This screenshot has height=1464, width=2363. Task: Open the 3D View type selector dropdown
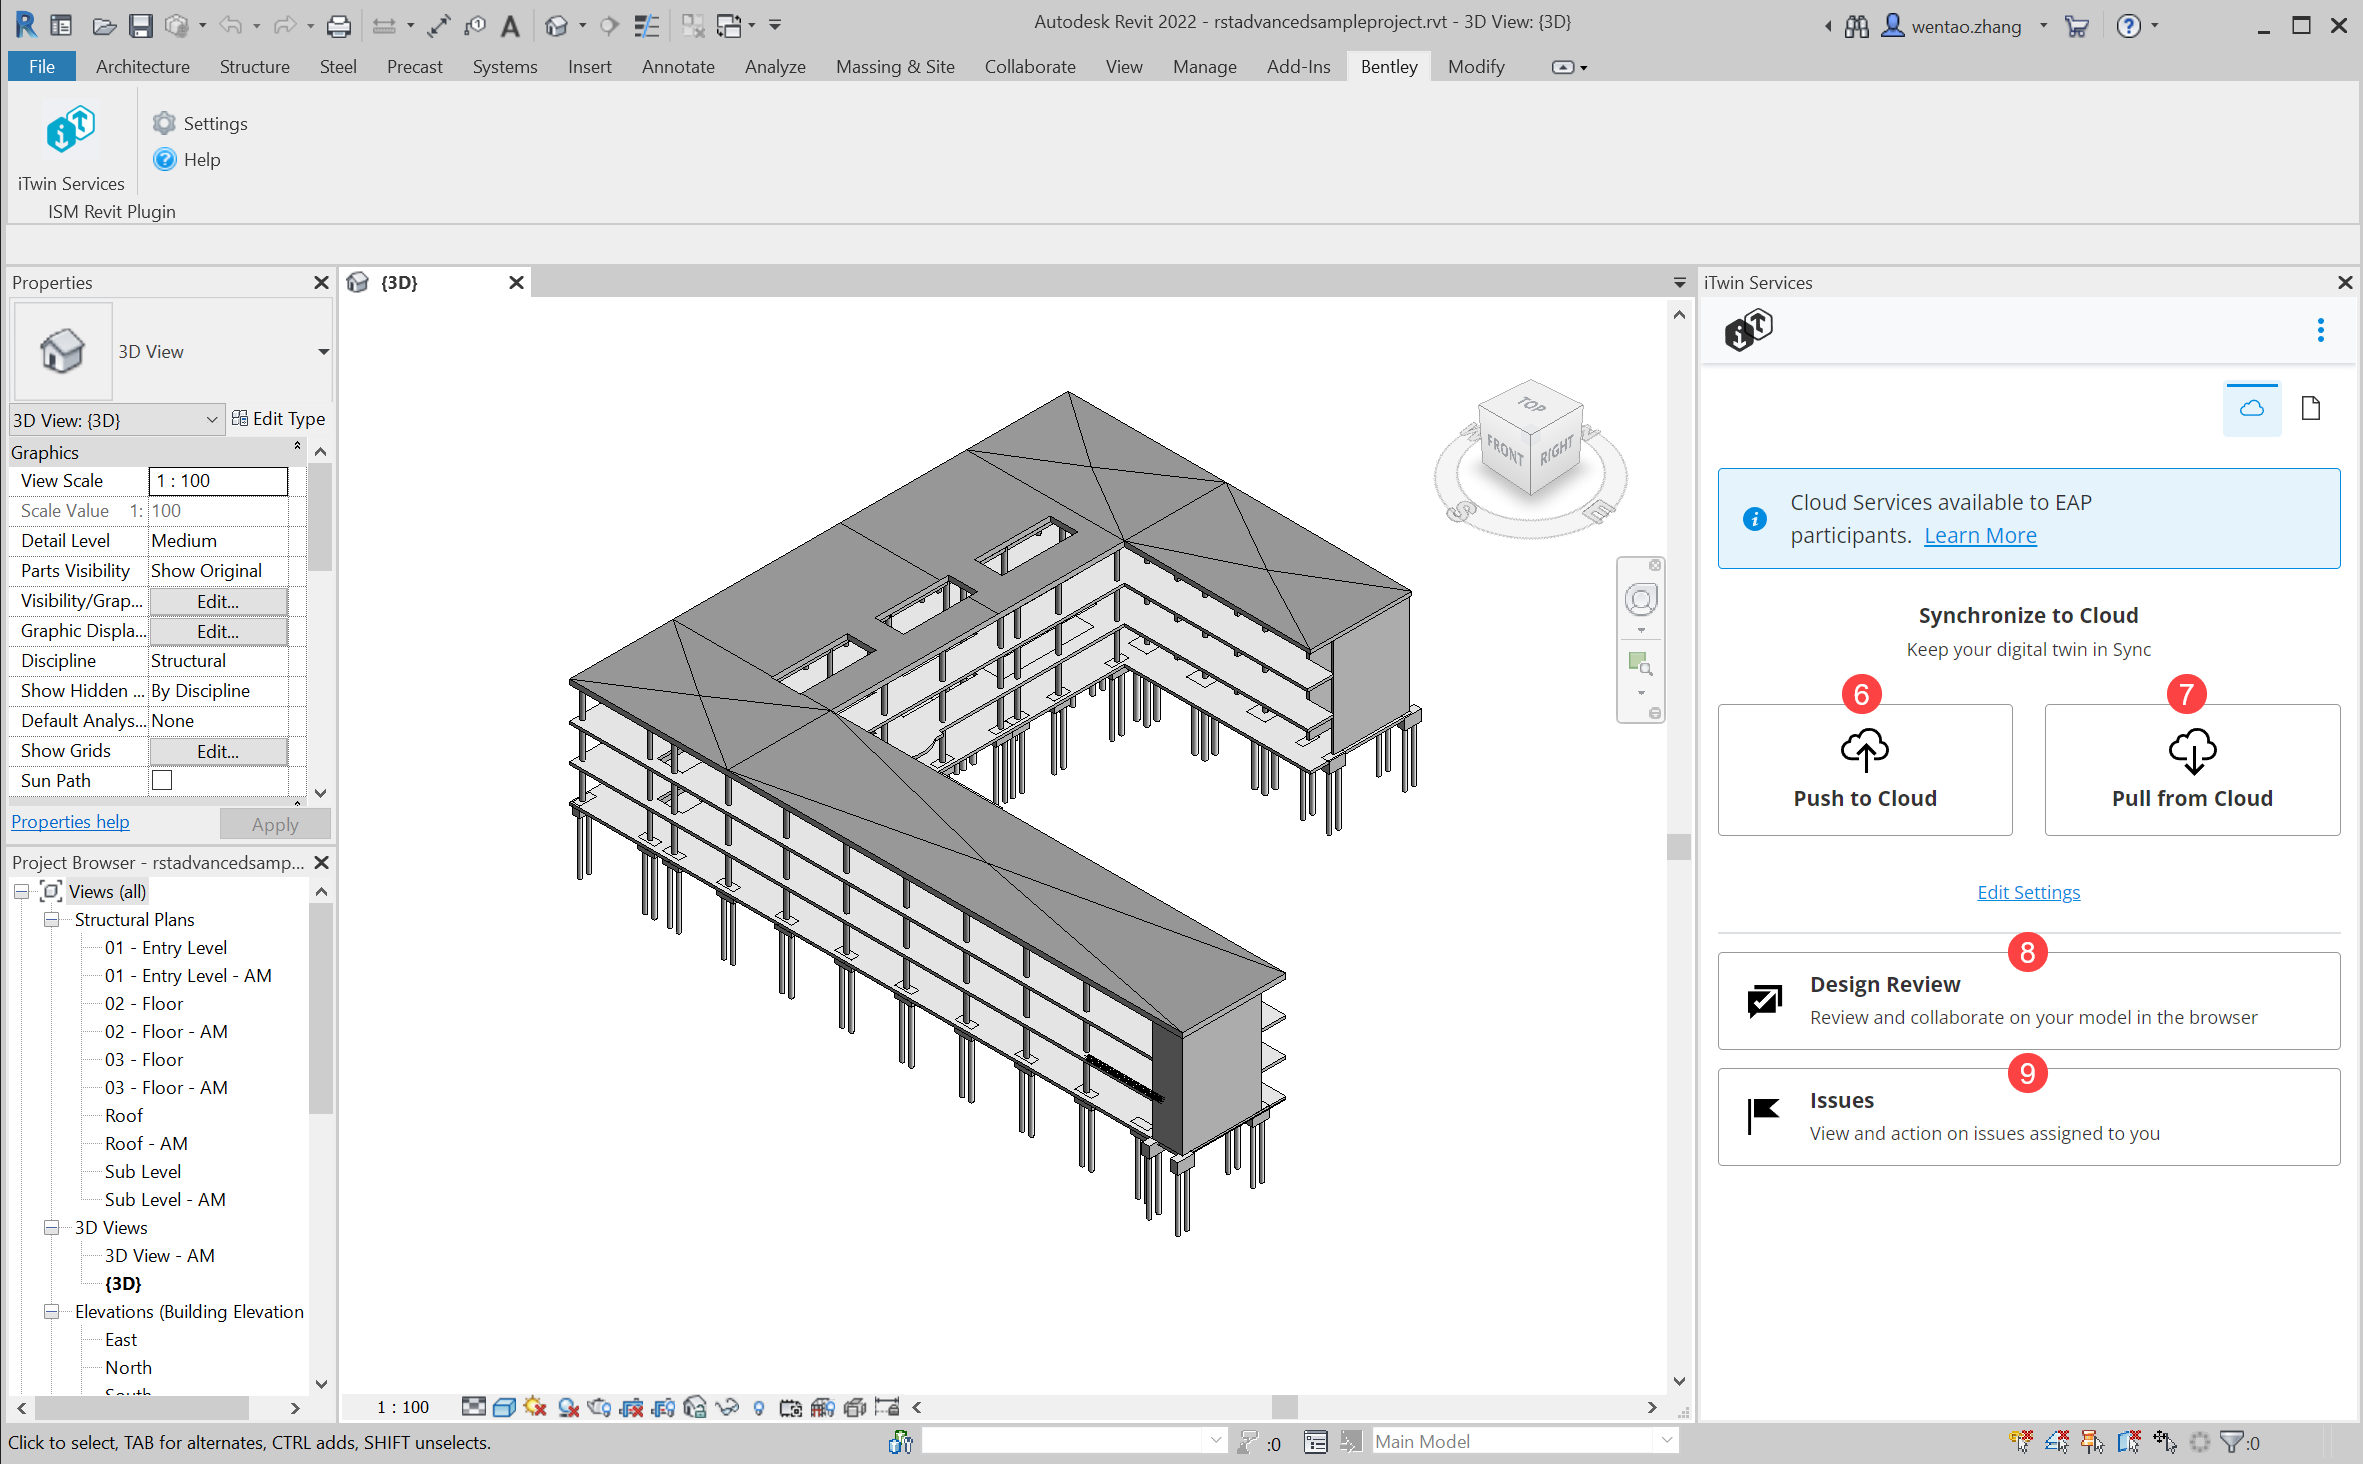click(x=323, y=351)
